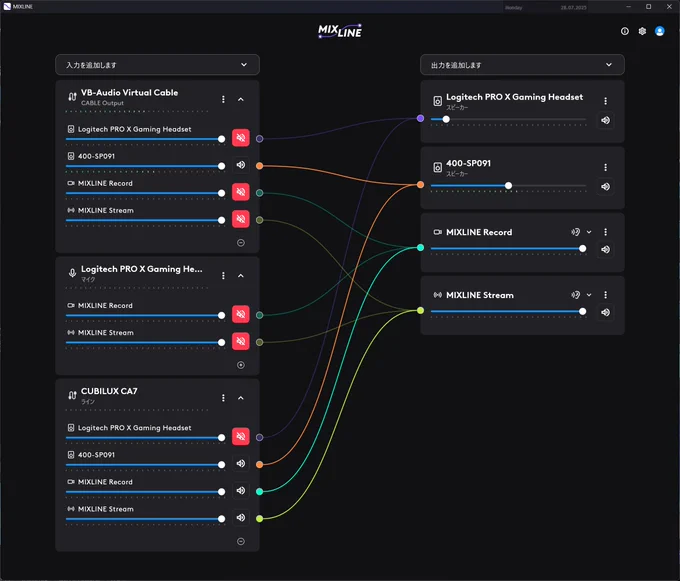
Task: Click orange connection node of VB-Audio 400-SP091 route
Action: click(259, 166)
